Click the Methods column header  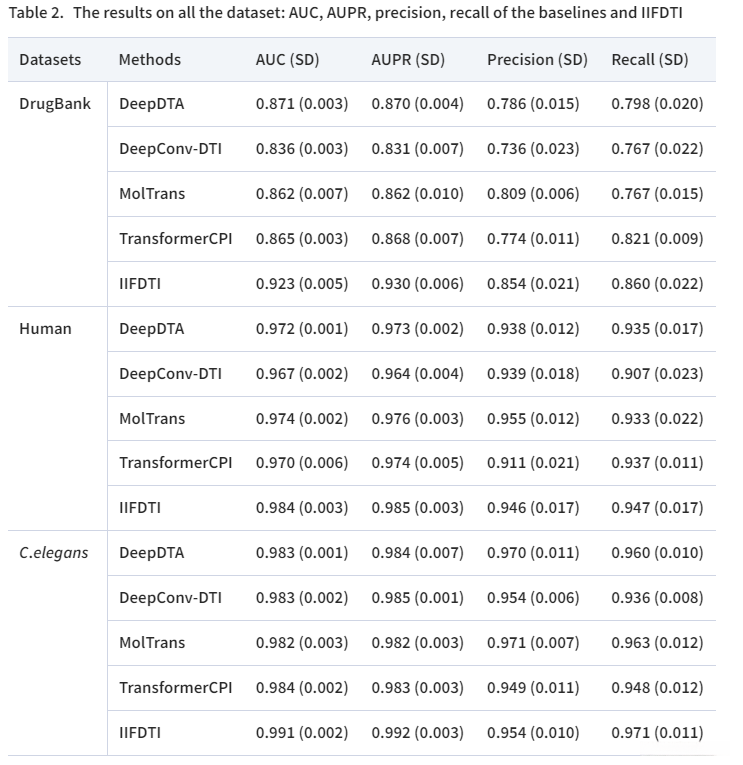[x=150, y=60]
